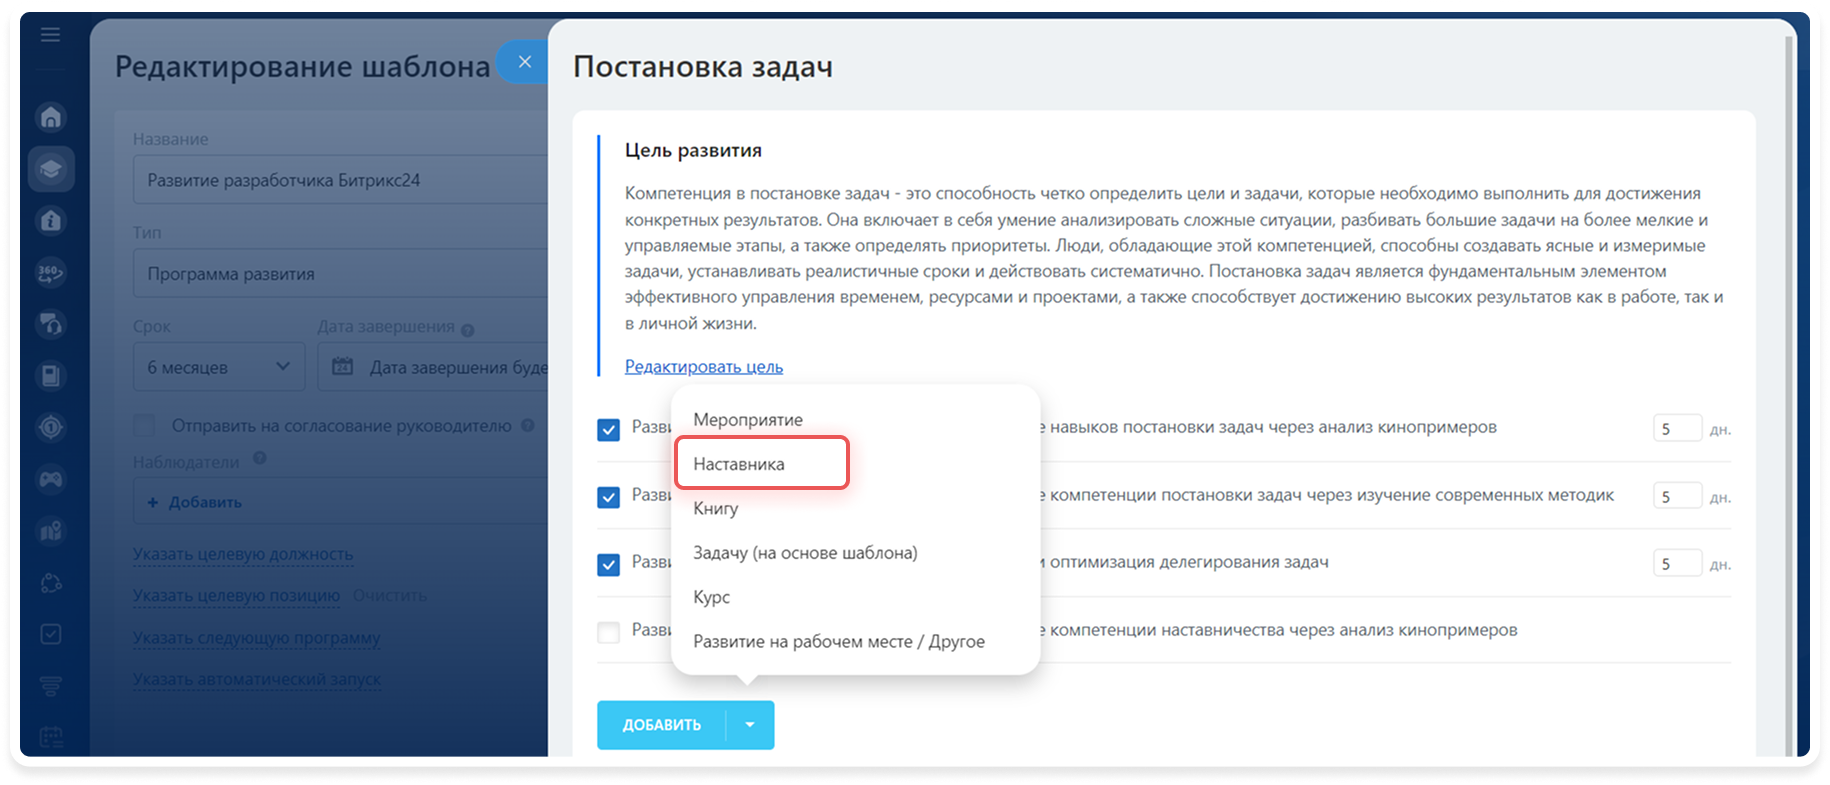The width and height of the screenshot is (1830, 785).
Task: Uncheck the делегирования задач row checkbox
Action: (x=608, y=565)
